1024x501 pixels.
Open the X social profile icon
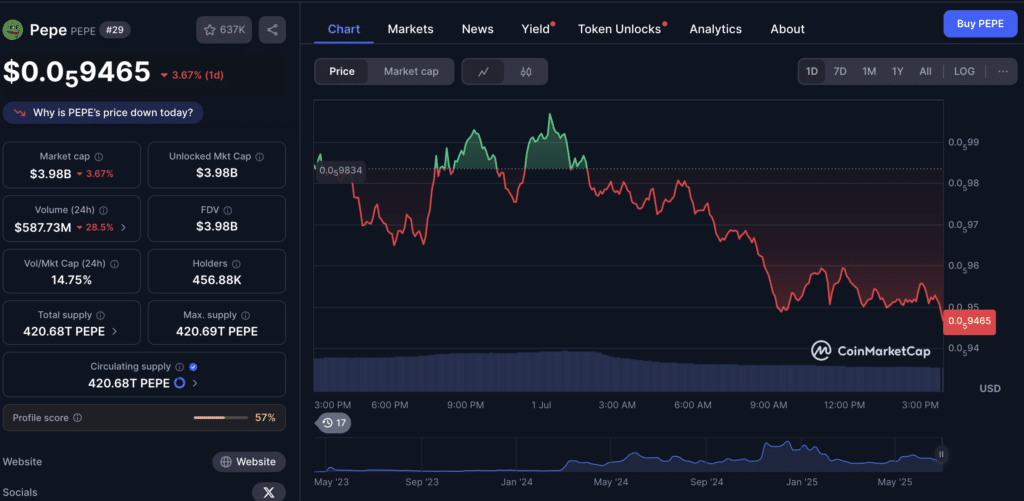268,493
